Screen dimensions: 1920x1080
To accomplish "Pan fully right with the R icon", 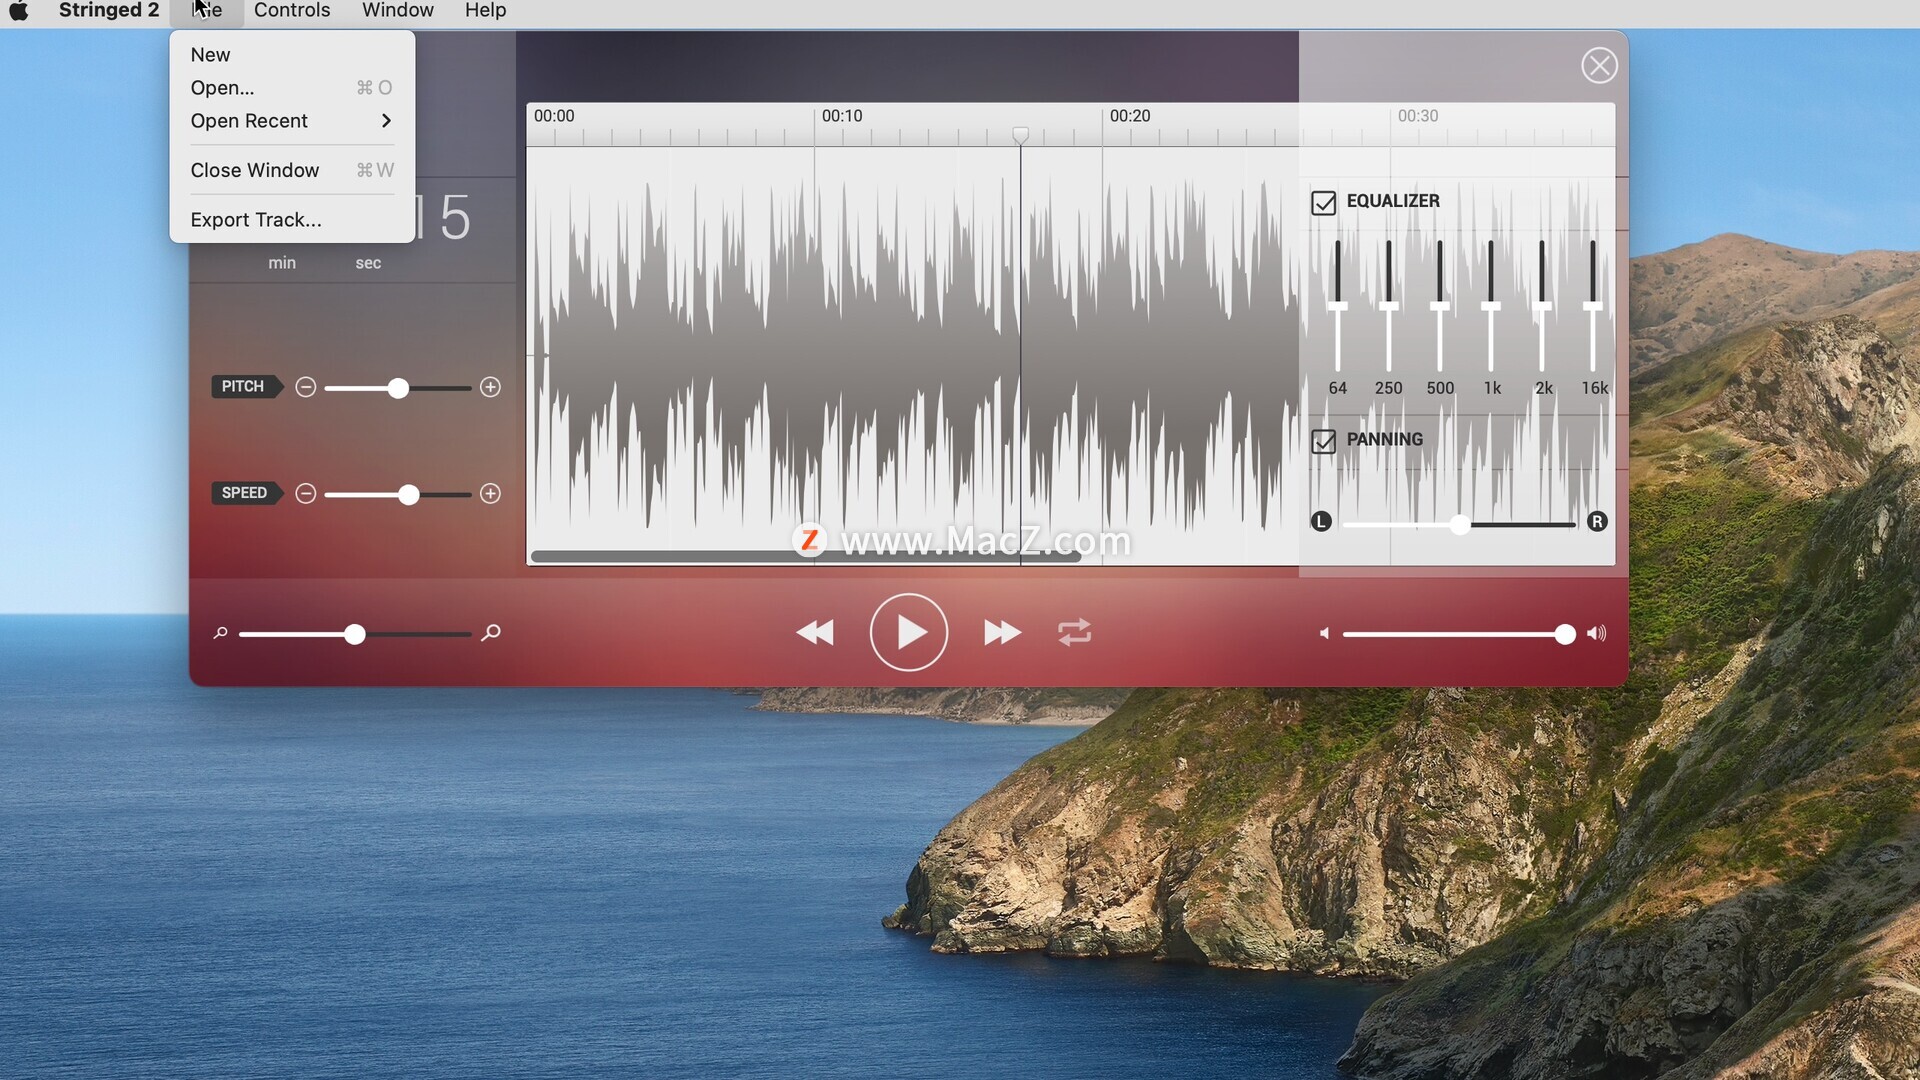I will pyautogui.click(x=1597, y=522).
